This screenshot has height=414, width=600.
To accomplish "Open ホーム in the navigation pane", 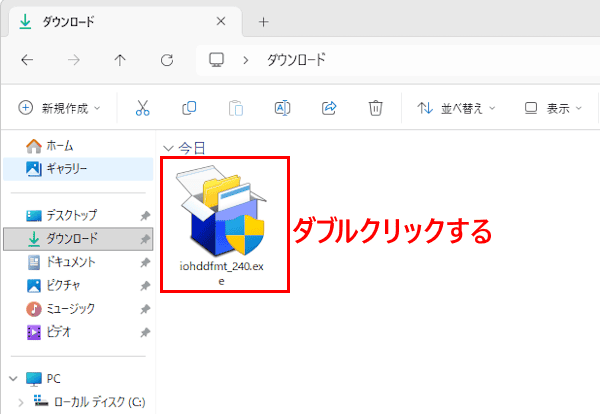I will point(78,146).
